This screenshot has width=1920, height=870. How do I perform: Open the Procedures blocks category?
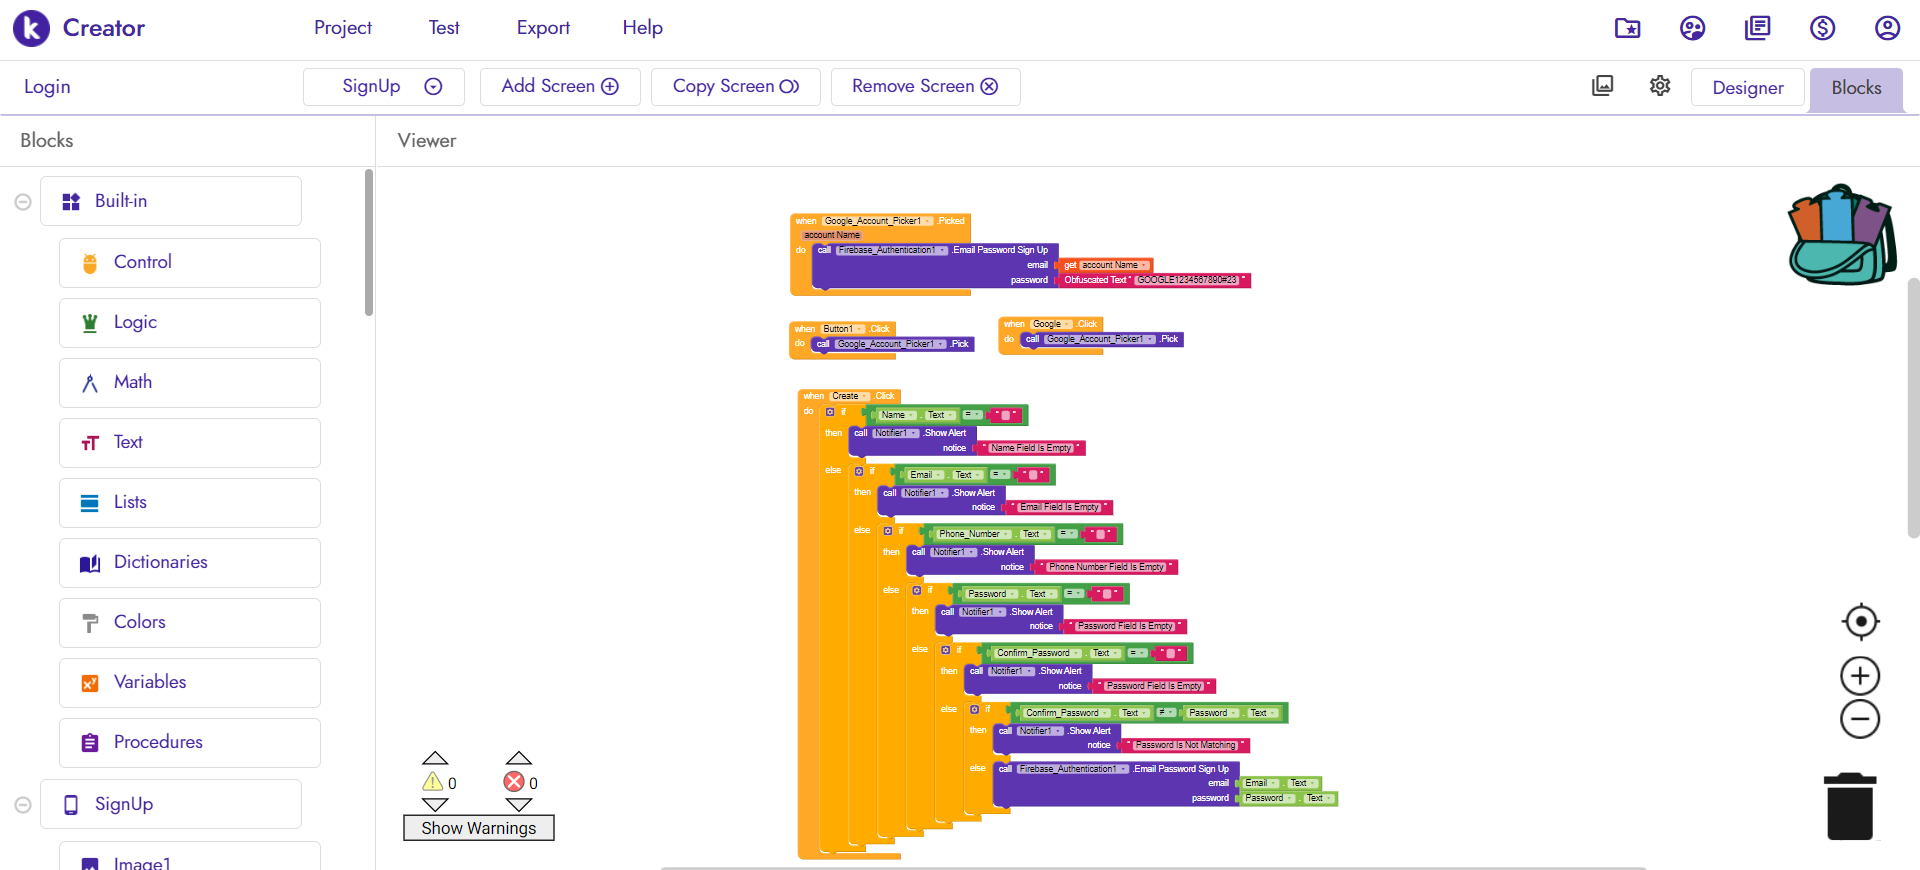click(190, 743)
